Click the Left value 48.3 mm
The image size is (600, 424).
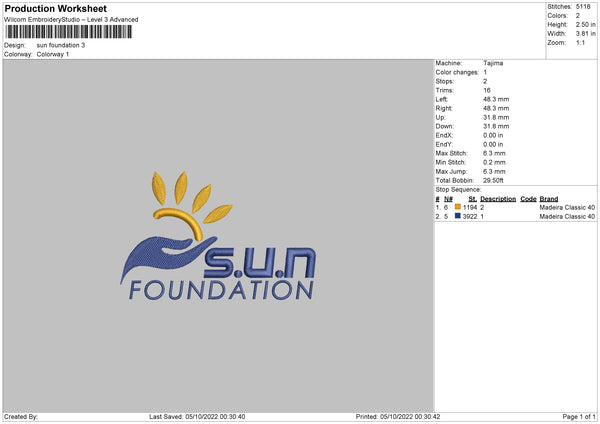pyautogui.click(x=496, y=99)
